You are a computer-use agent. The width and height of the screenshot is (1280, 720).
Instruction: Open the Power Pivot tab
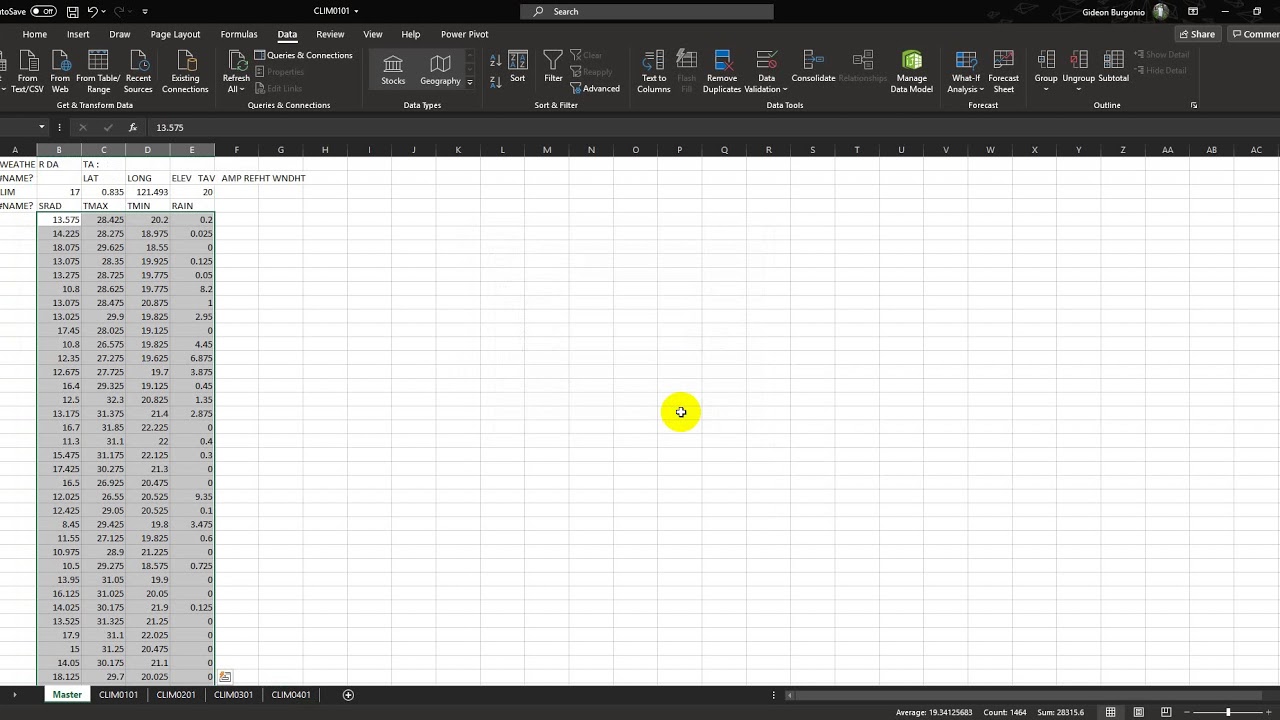coord(464,34)
